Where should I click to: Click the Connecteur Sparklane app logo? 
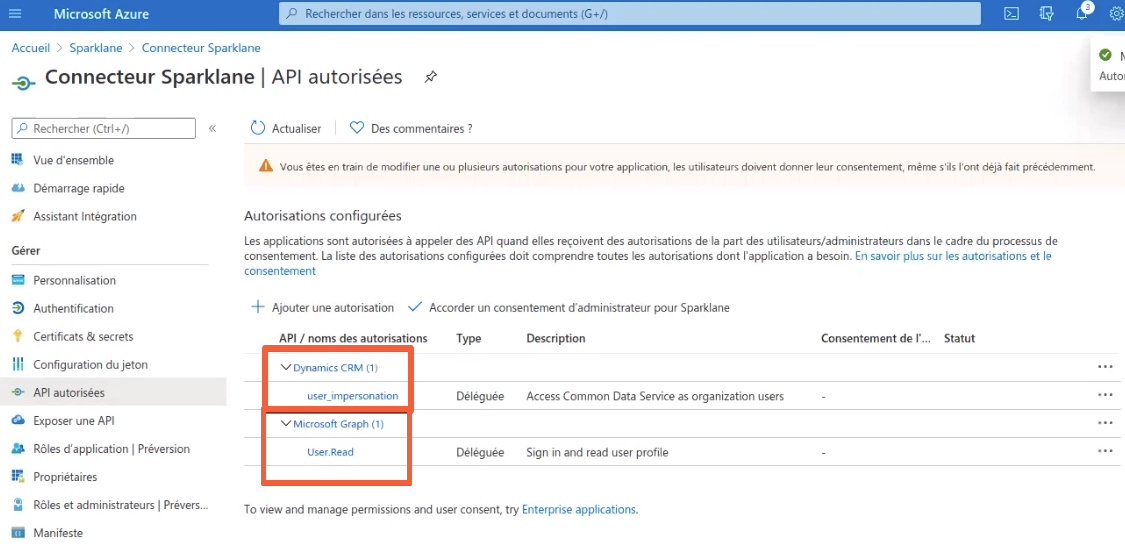click(23, 83)
